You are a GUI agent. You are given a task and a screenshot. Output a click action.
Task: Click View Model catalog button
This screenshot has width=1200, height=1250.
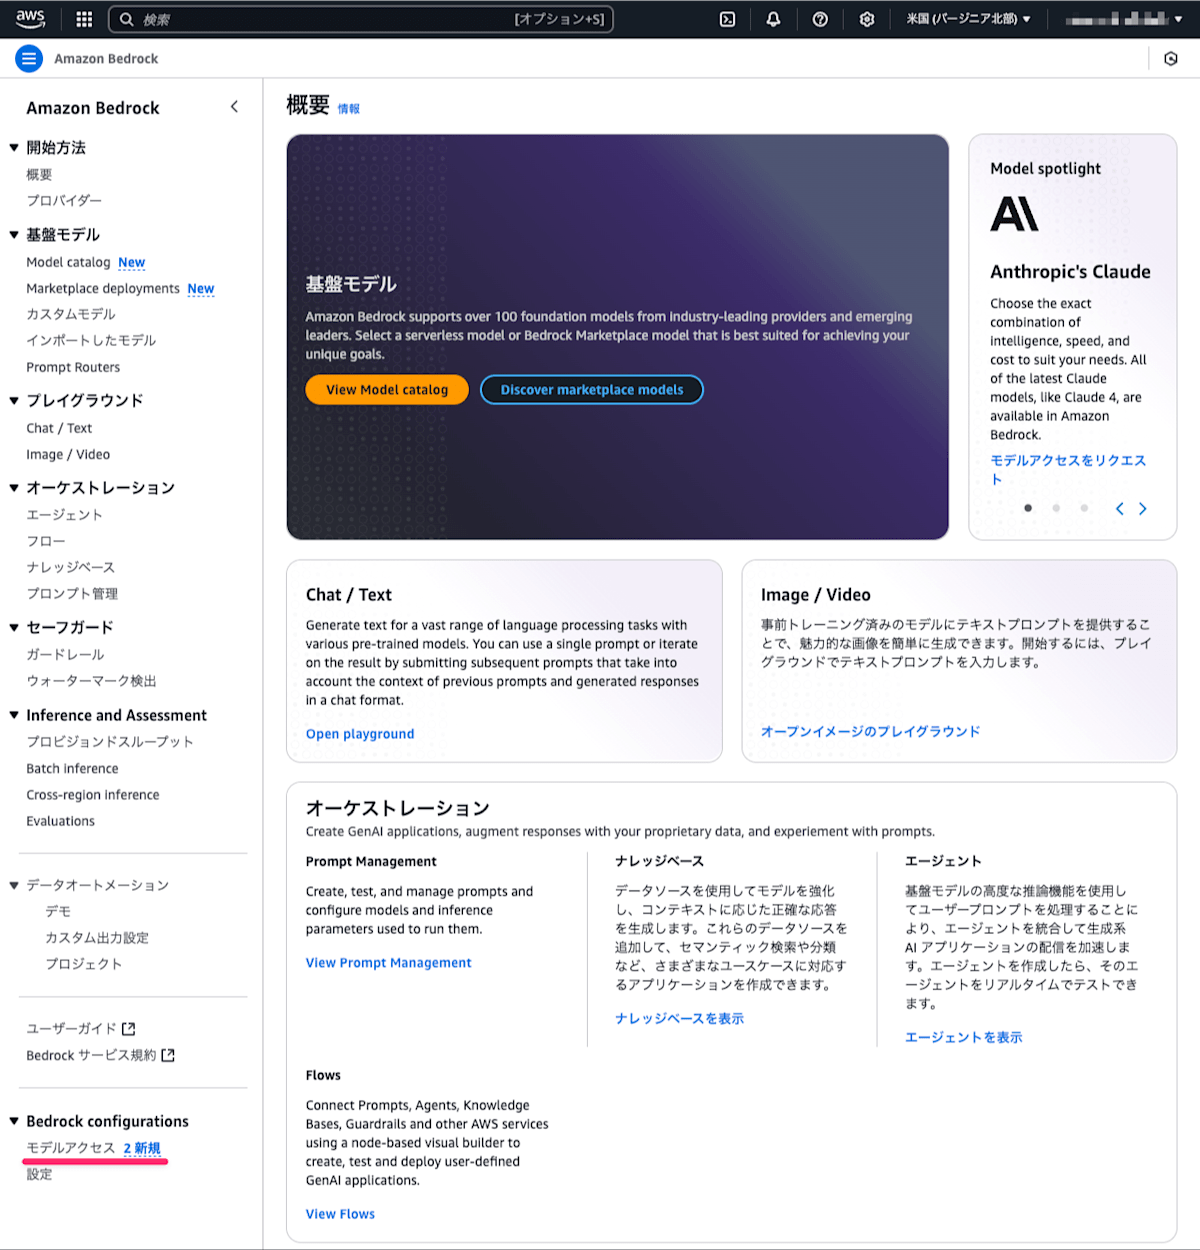pyautogui.click(x=387, y=390)
